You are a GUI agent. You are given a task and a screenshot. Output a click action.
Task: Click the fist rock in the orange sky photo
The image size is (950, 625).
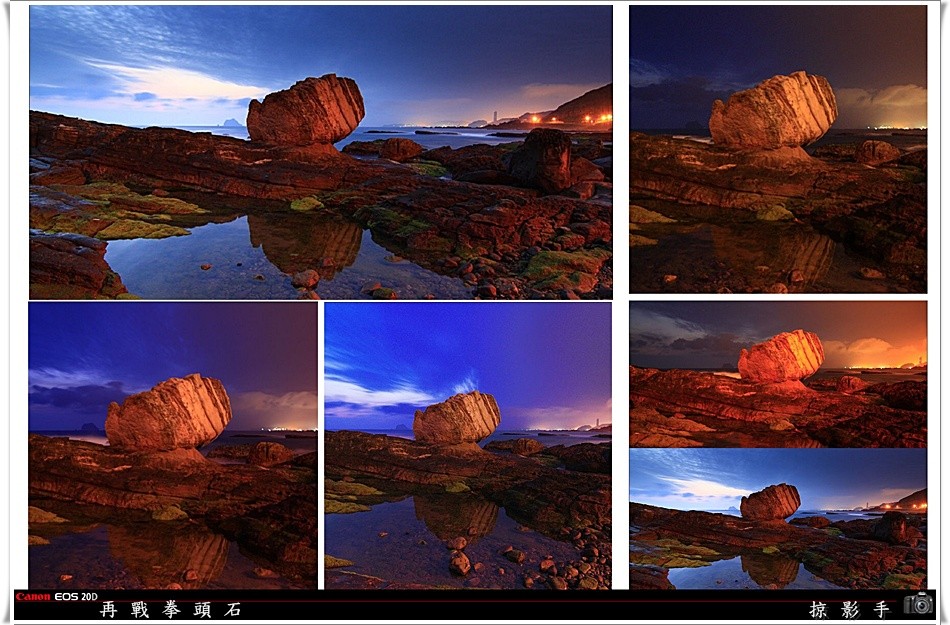coord(781,356)
